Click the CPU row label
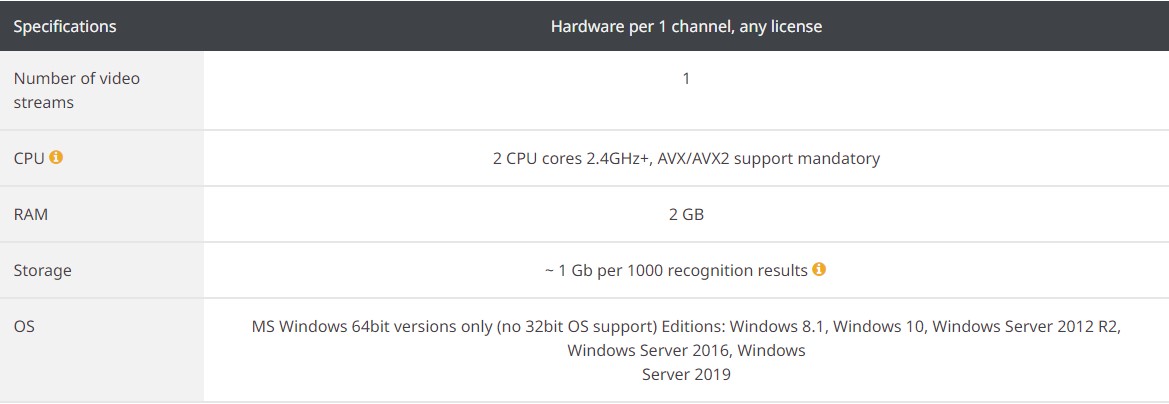This screenshot has width=1169, height=404. (29, 158)
